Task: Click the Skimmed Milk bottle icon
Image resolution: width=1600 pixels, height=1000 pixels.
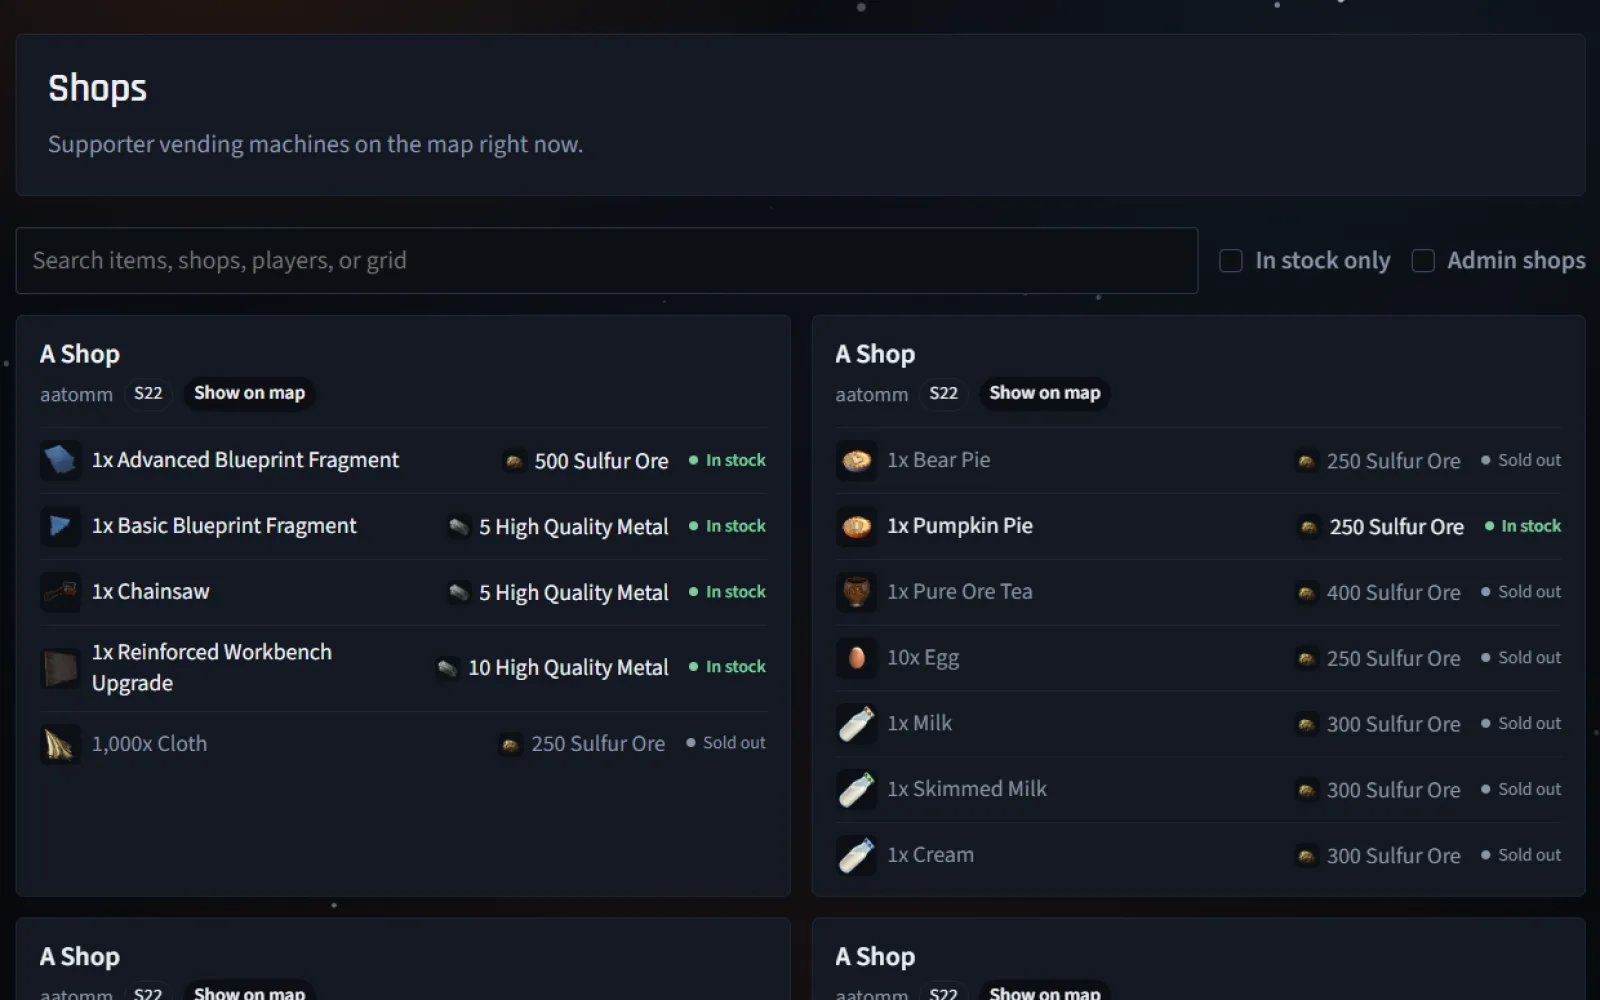Action: [x=856, y=790]
